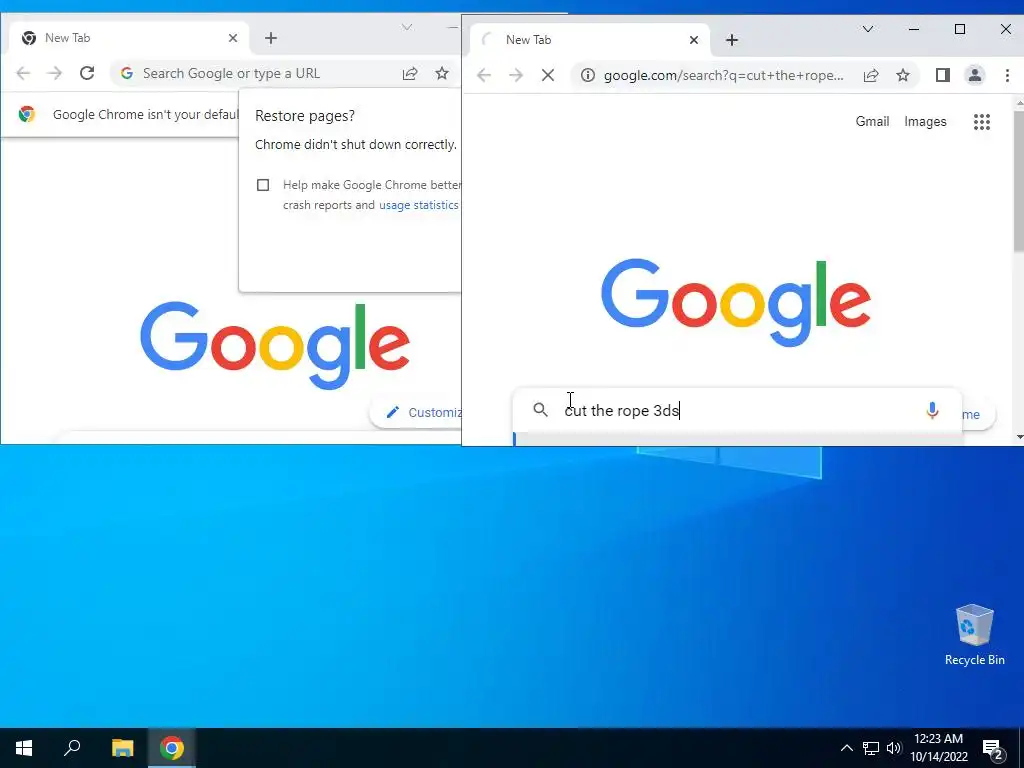
Task: Open network status tray icon
Action: pos(871,748)
